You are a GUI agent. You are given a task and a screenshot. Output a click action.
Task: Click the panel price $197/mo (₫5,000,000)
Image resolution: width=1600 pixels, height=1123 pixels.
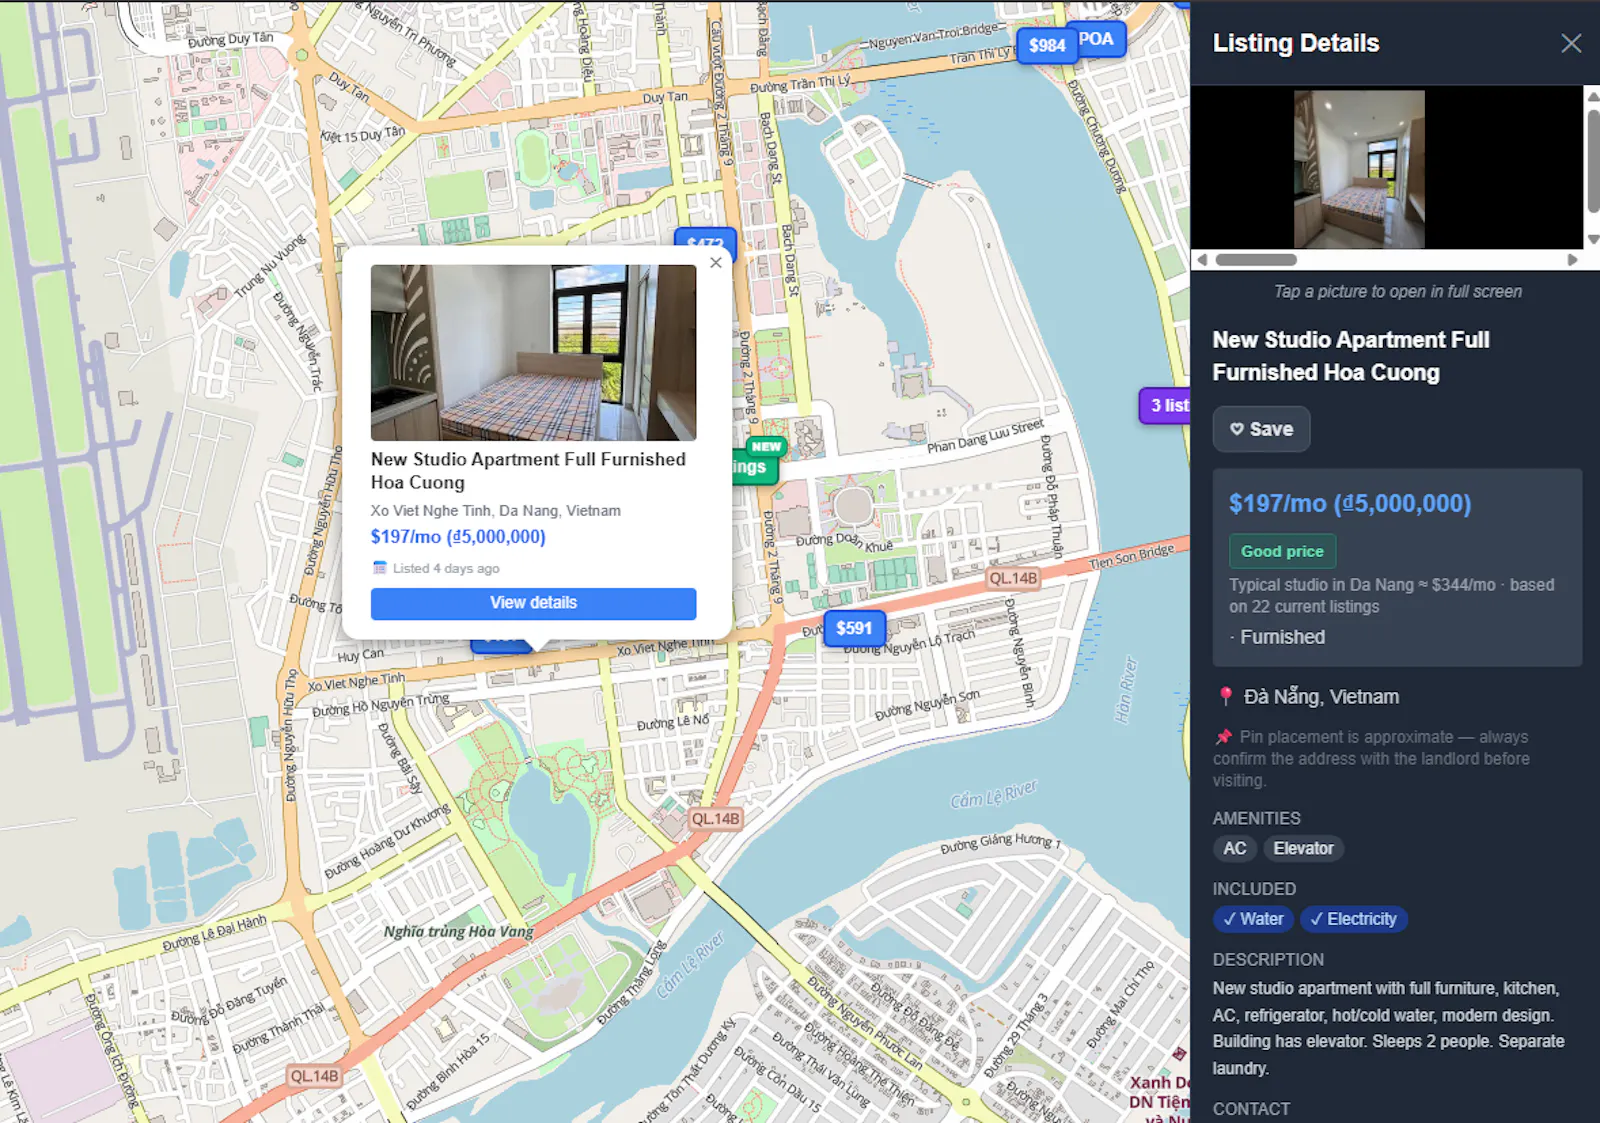pos(1350,503)
